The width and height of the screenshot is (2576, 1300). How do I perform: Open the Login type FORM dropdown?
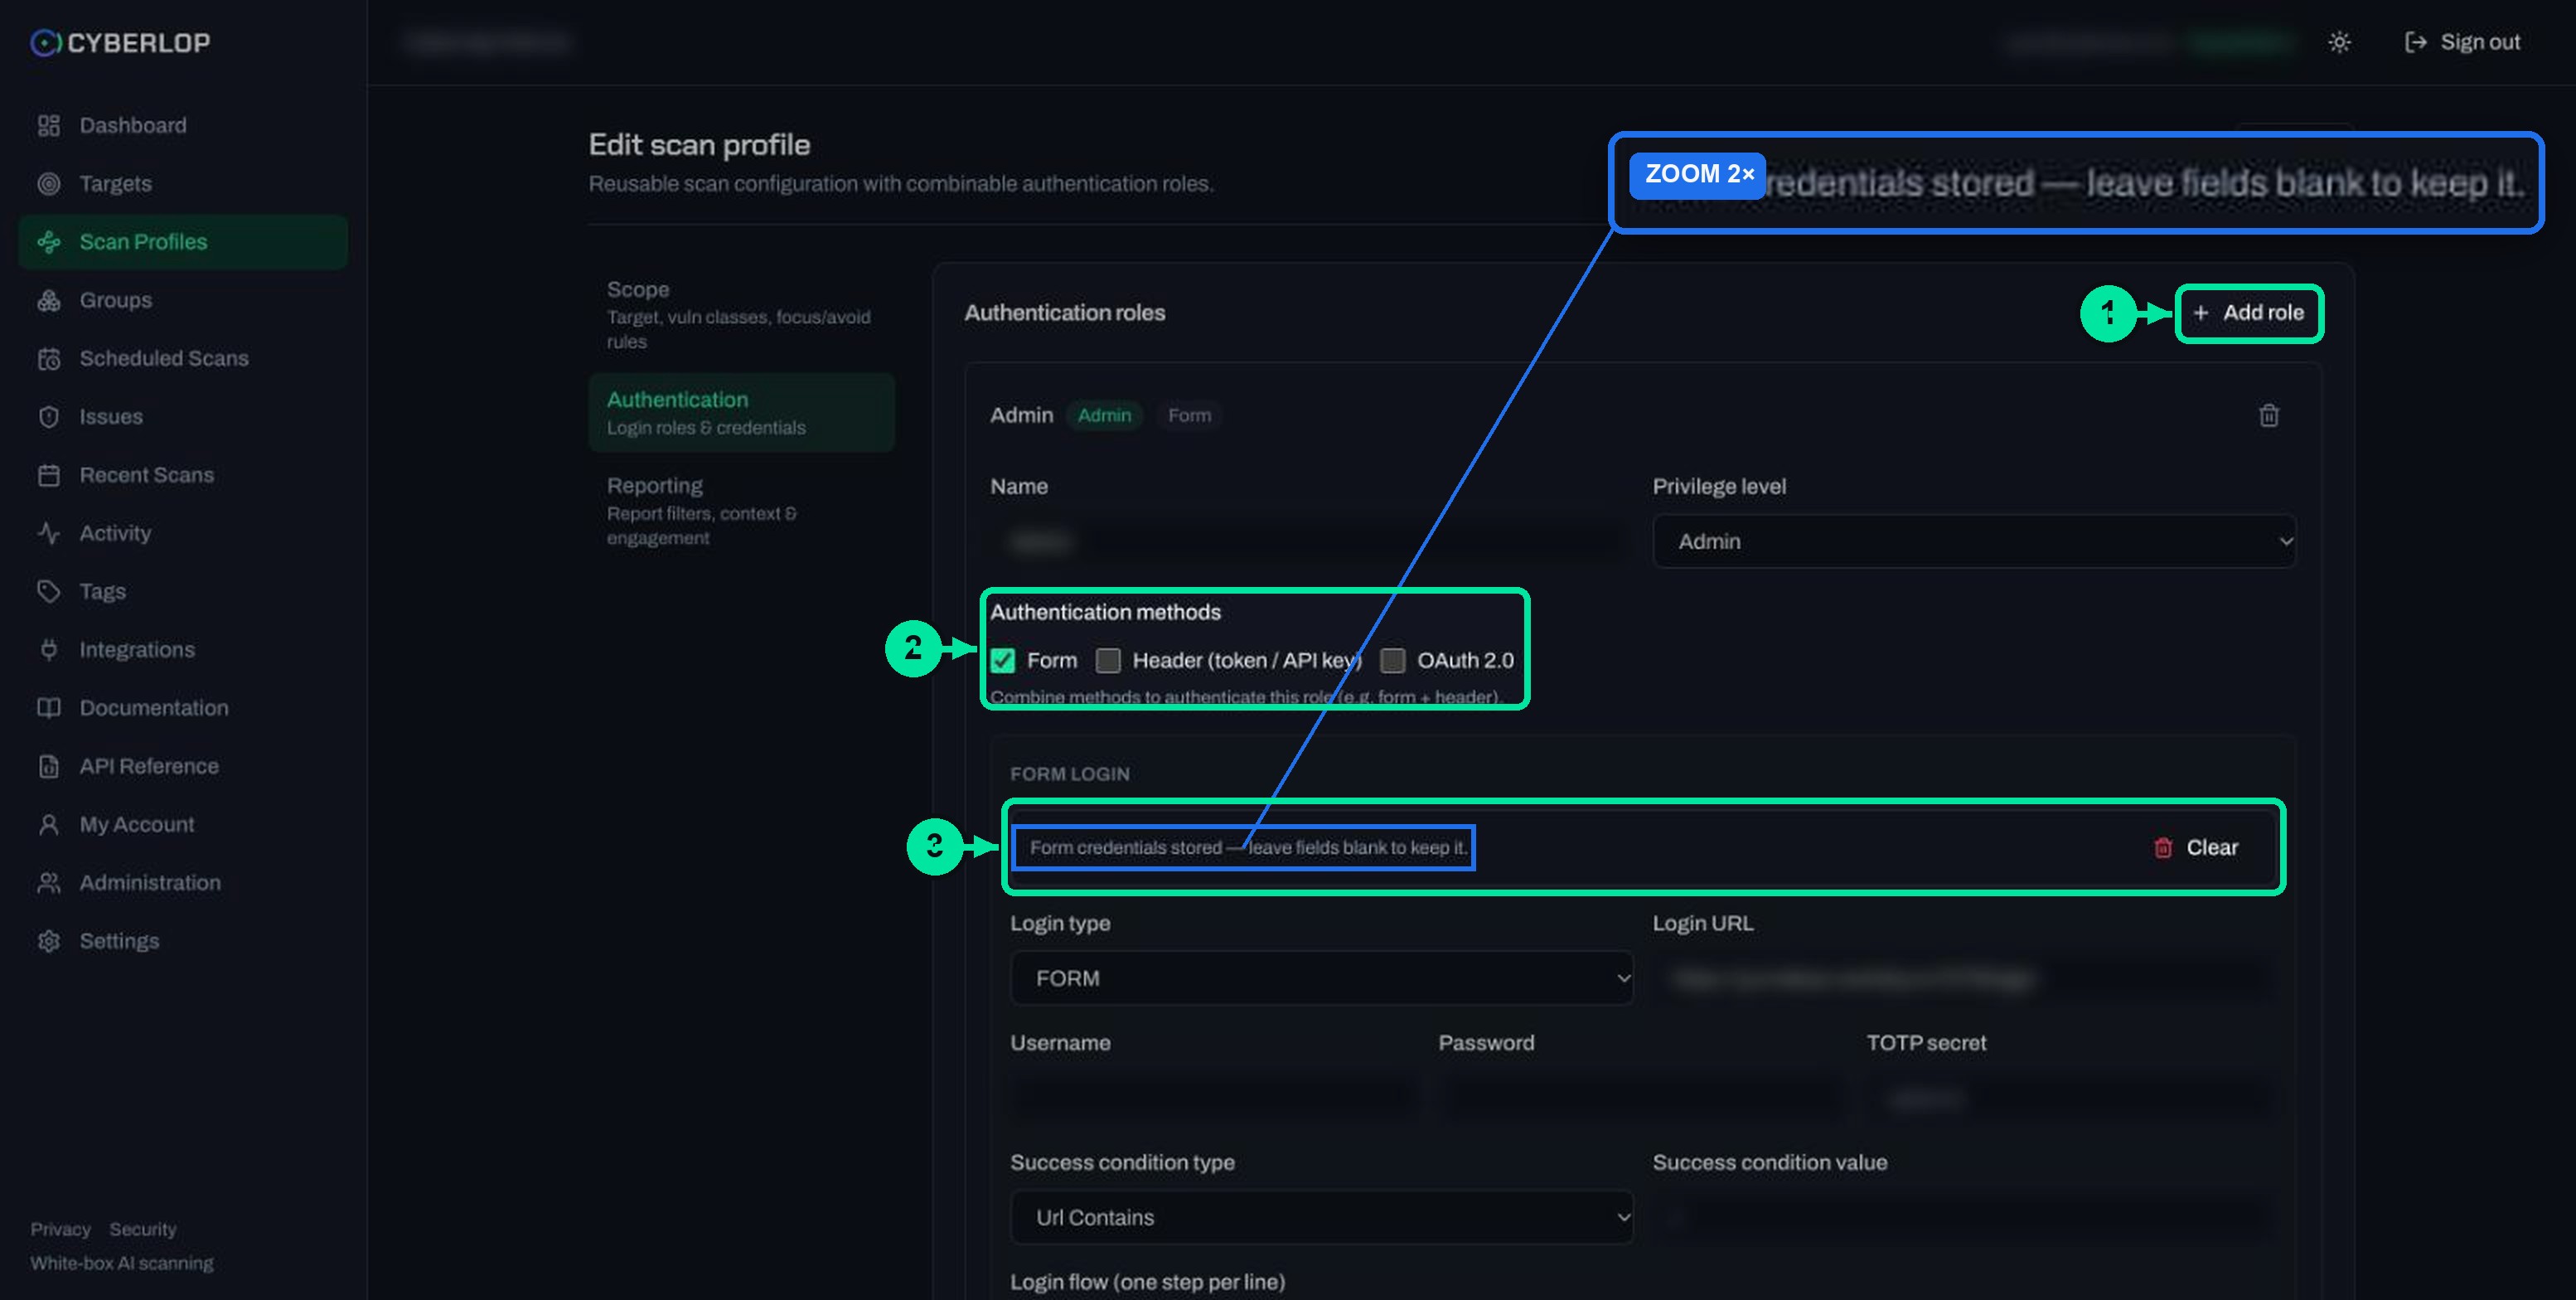[1321, 978]
